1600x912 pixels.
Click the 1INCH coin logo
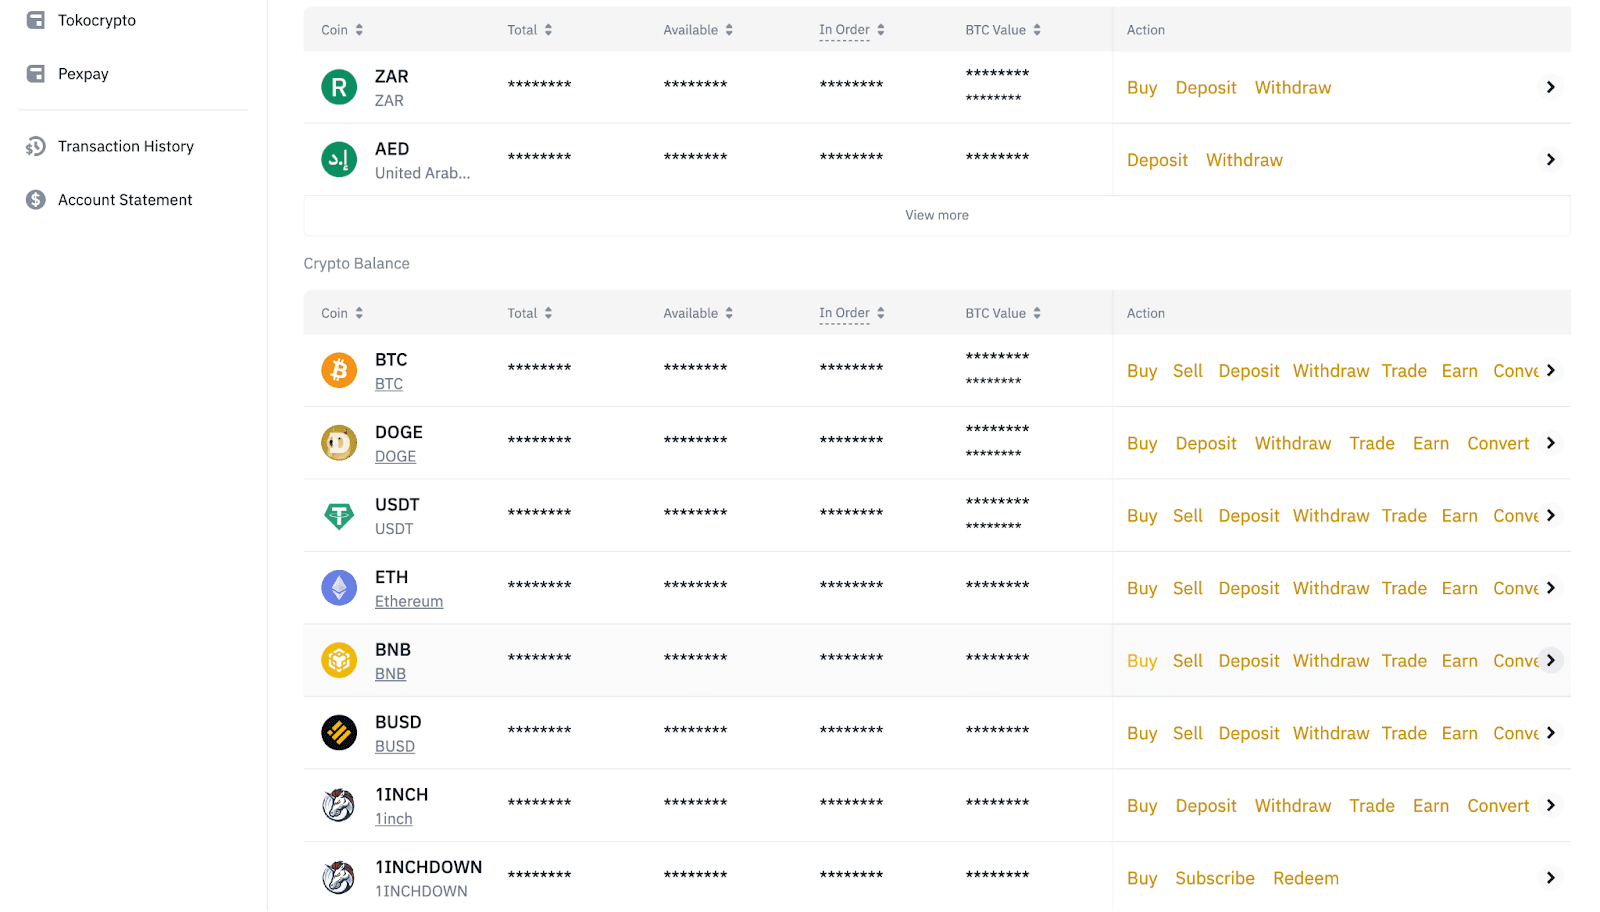click(339, 806)
